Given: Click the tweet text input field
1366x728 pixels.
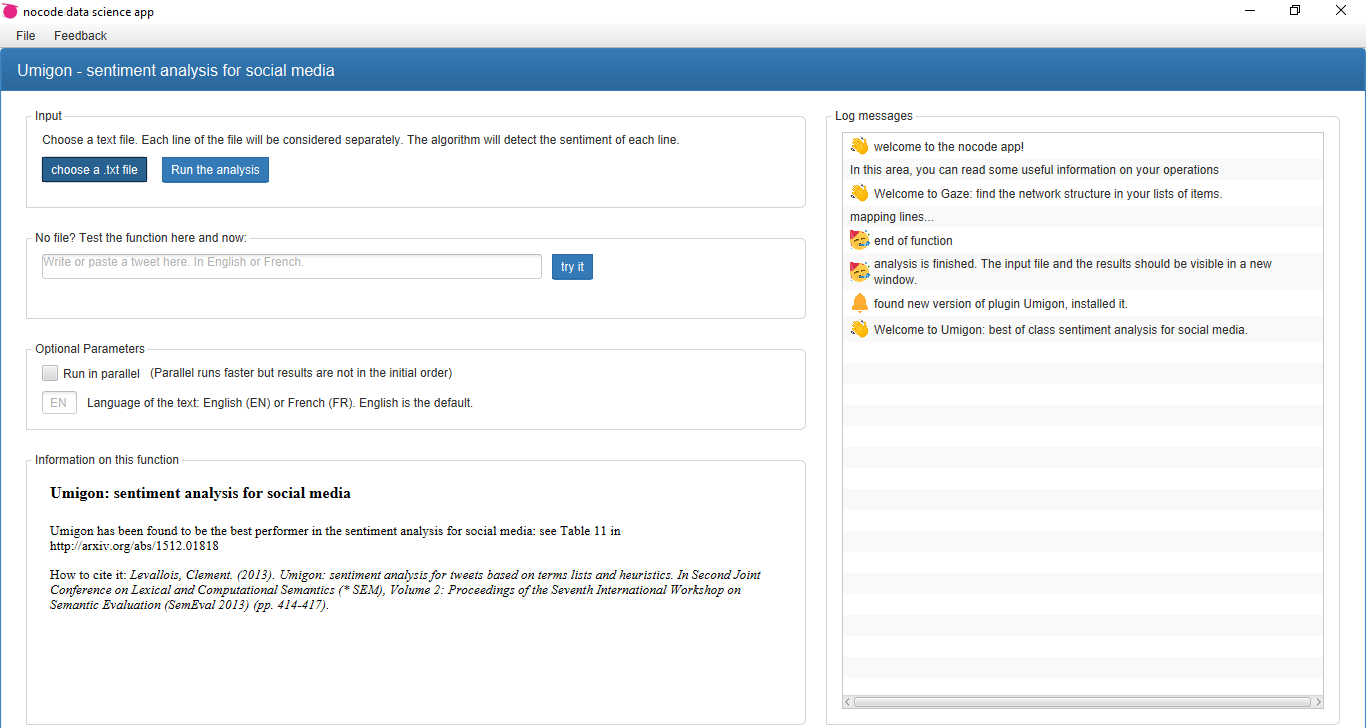Looking at the screenshot, I should click(292, 266).
